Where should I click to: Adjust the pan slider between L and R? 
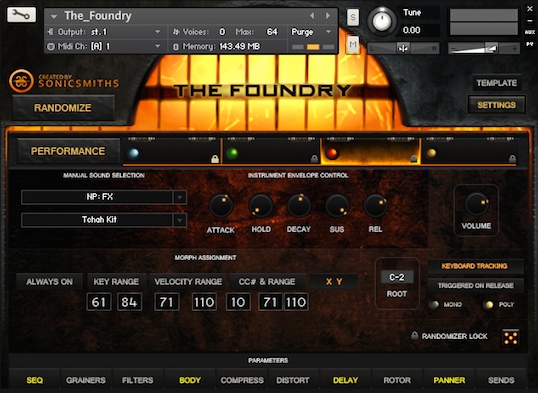pos(403,48)
